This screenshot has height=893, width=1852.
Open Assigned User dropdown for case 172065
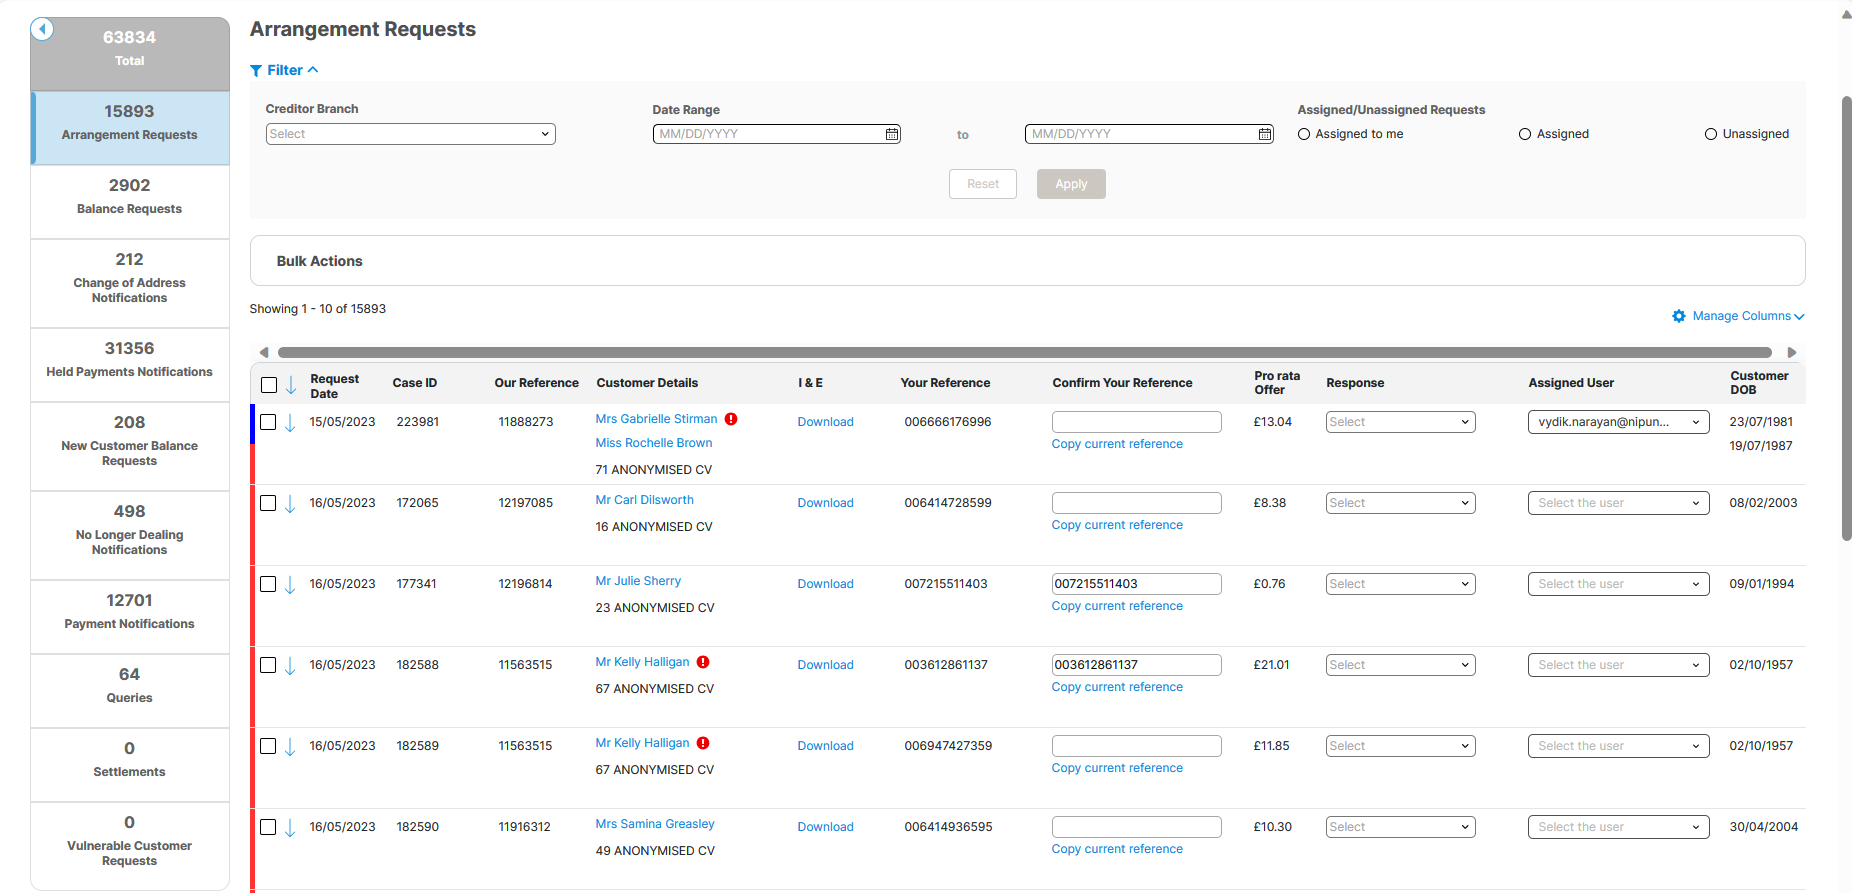pyautogui.click(x=1617, y=503)
